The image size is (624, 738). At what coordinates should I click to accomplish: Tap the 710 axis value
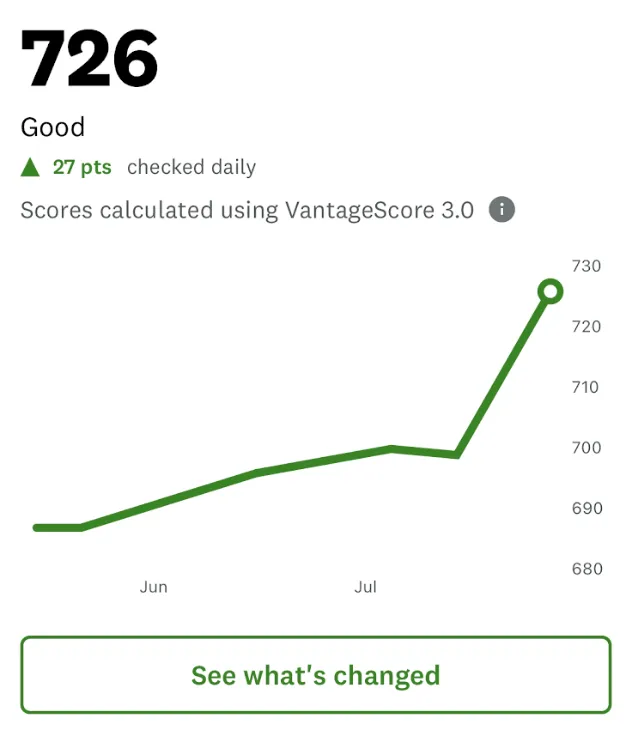(x=585, y=387)
